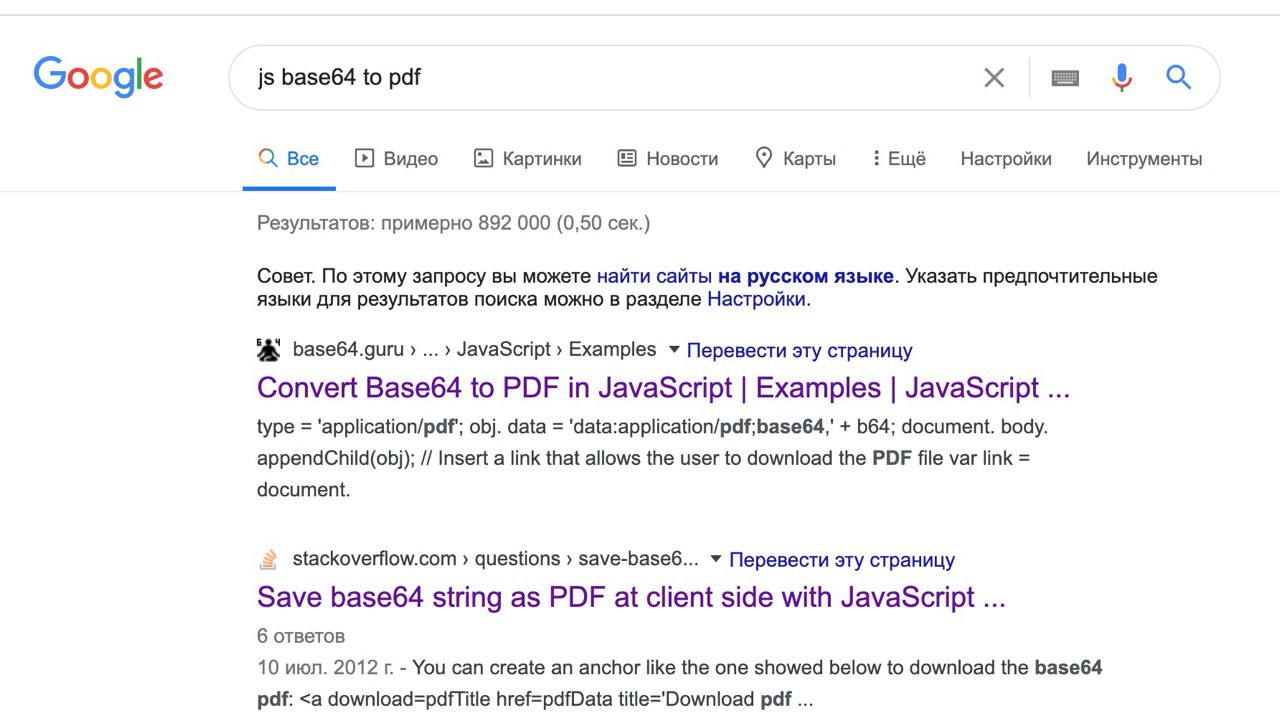Submit search with magnifier icon

click(1179, 77)
